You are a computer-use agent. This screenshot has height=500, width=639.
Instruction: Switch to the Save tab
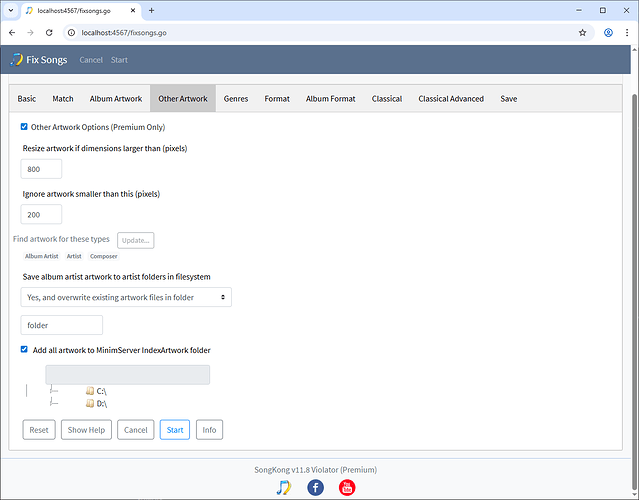tap(509, 99)
